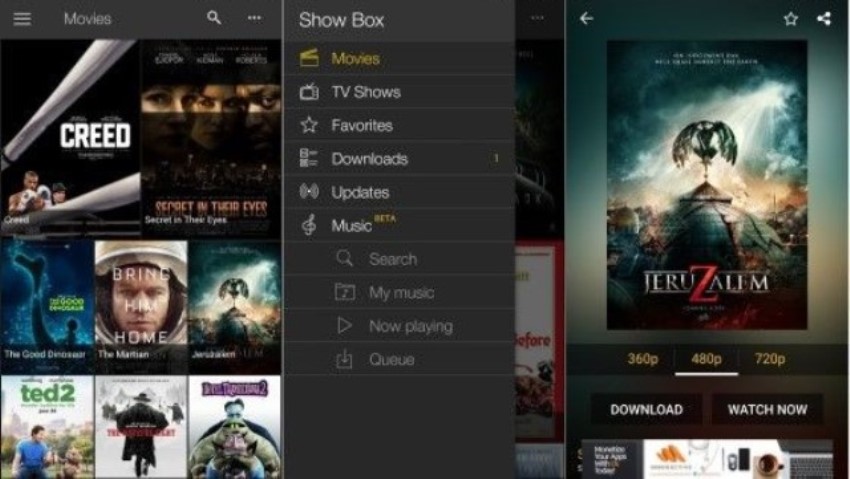Open Queue entry under Music
850x479 pixels.
coord(399,359)
